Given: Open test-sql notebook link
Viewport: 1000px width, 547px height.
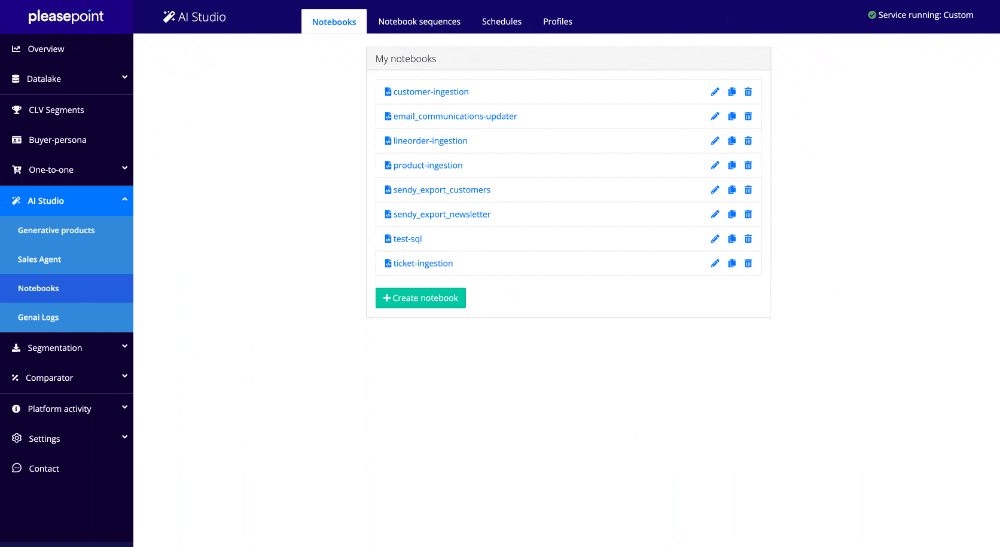Looking at the screenshot, I should 408,239.
